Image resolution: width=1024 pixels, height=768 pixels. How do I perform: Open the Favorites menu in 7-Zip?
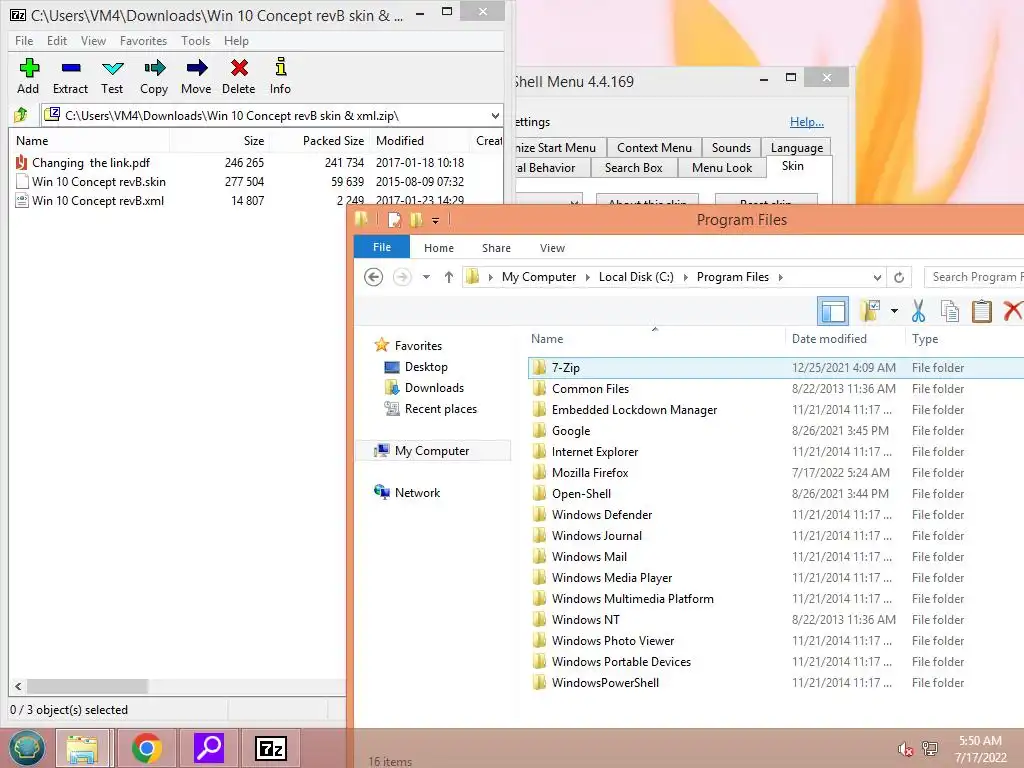[143, 40]
